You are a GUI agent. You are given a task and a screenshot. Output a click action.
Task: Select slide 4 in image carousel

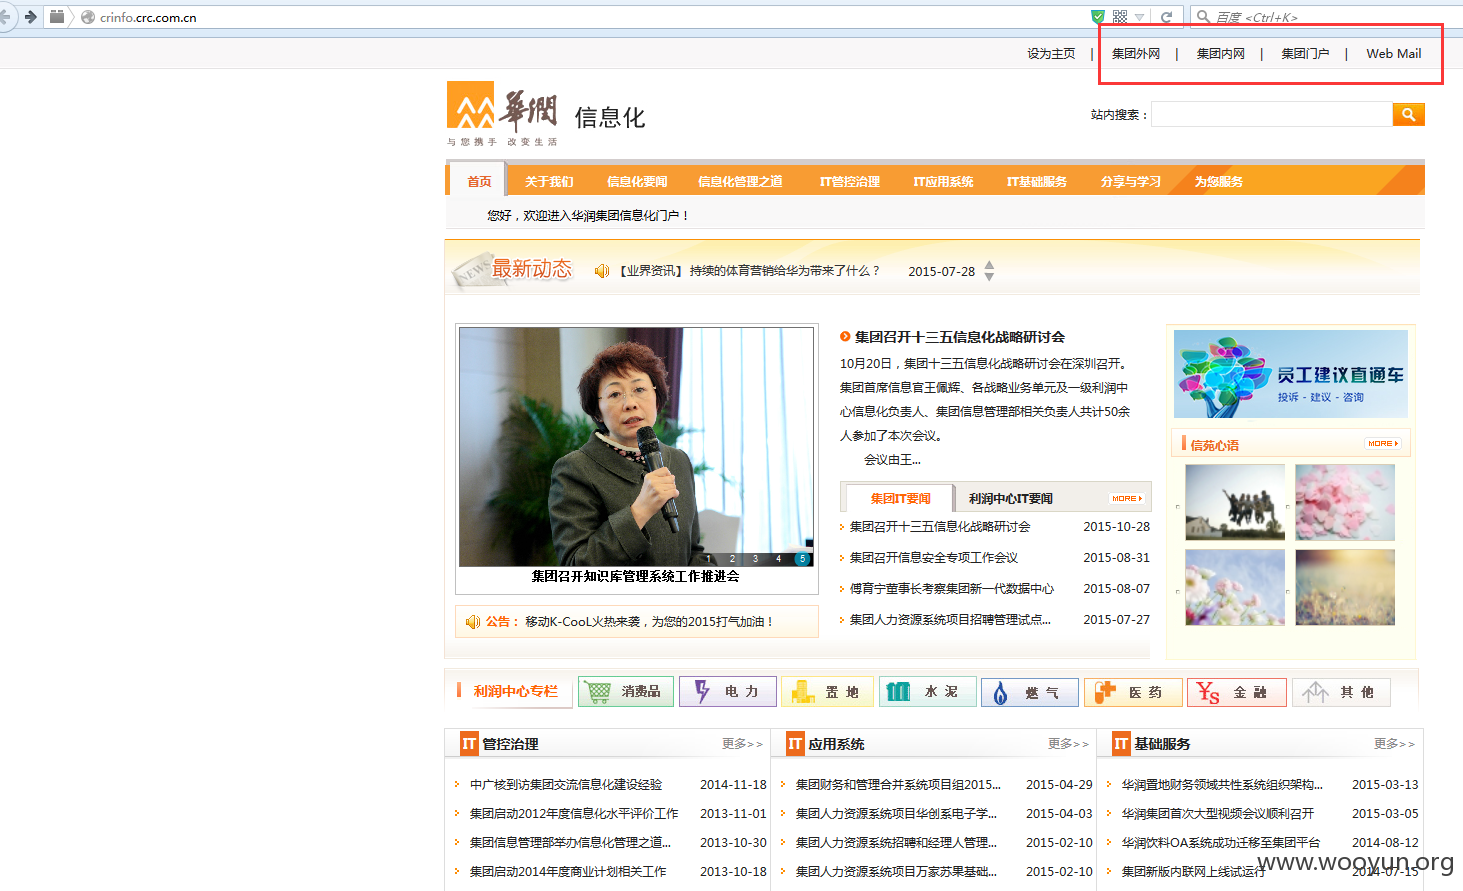click(x=778, y=559)
